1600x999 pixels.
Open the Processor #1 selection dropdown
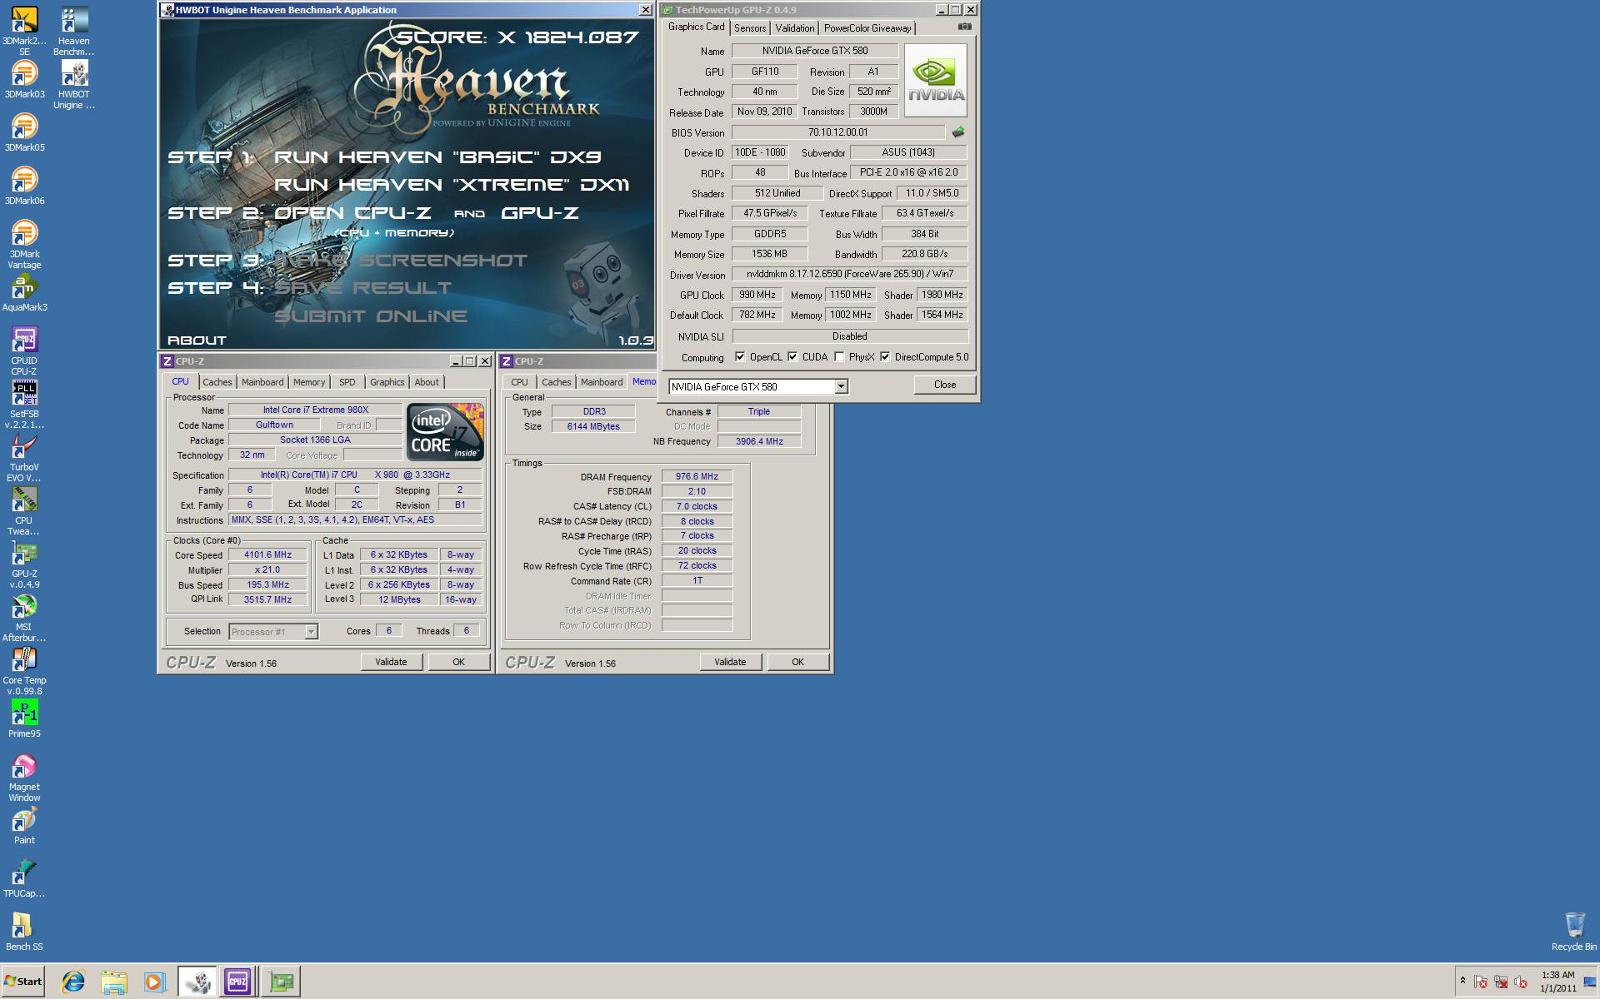click(311, 632)
